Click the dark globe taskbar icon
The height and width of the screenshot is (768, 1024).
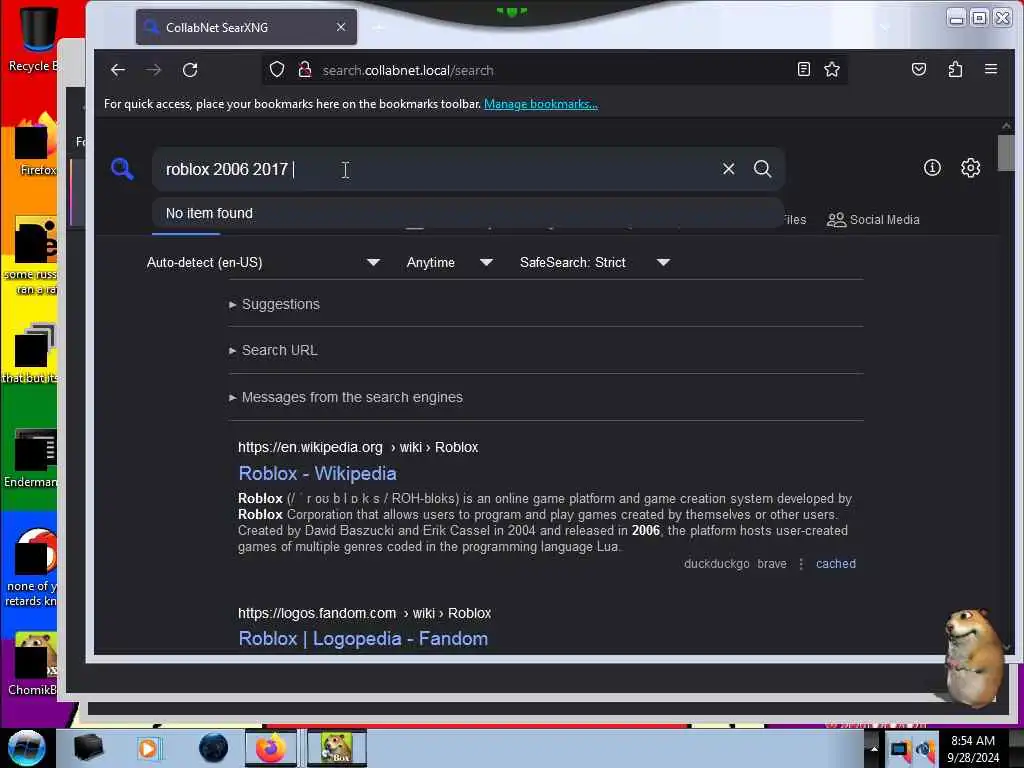(213, 748)
